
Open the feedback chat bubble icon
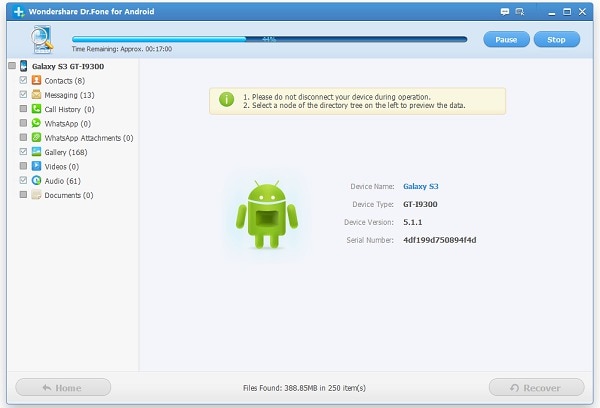tap(505, 12)
